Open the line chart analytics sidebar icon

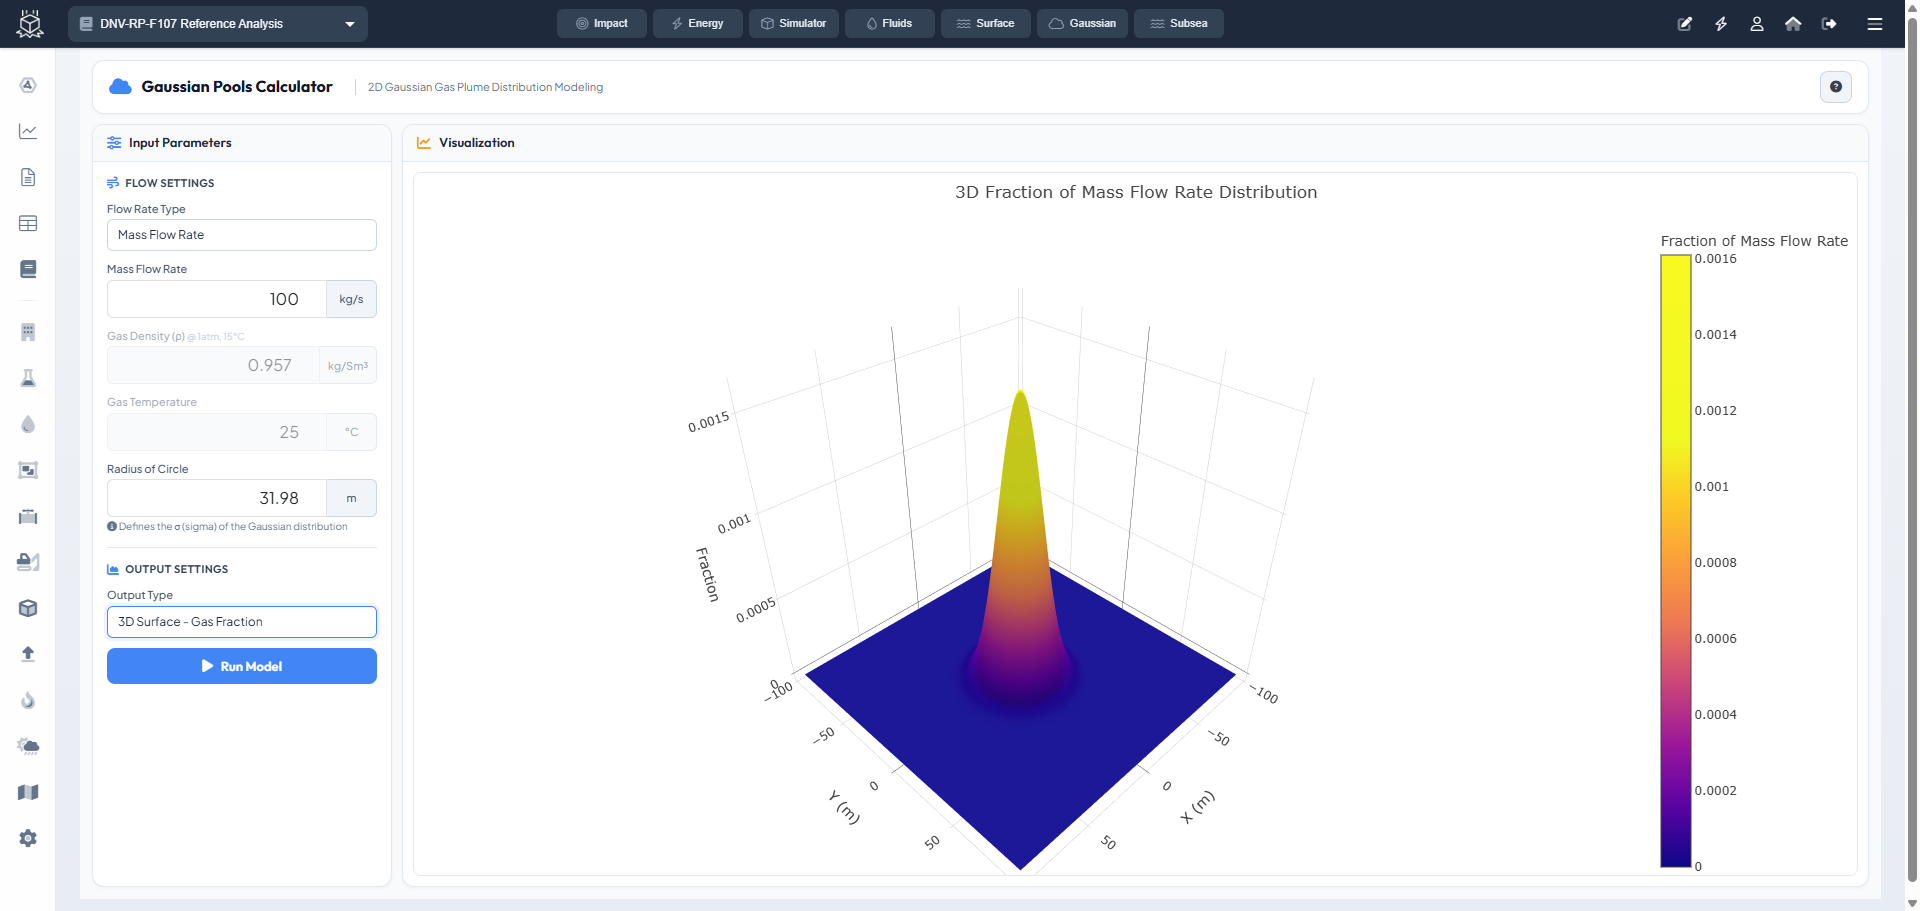pyautogui.click(x=27, y=131)
